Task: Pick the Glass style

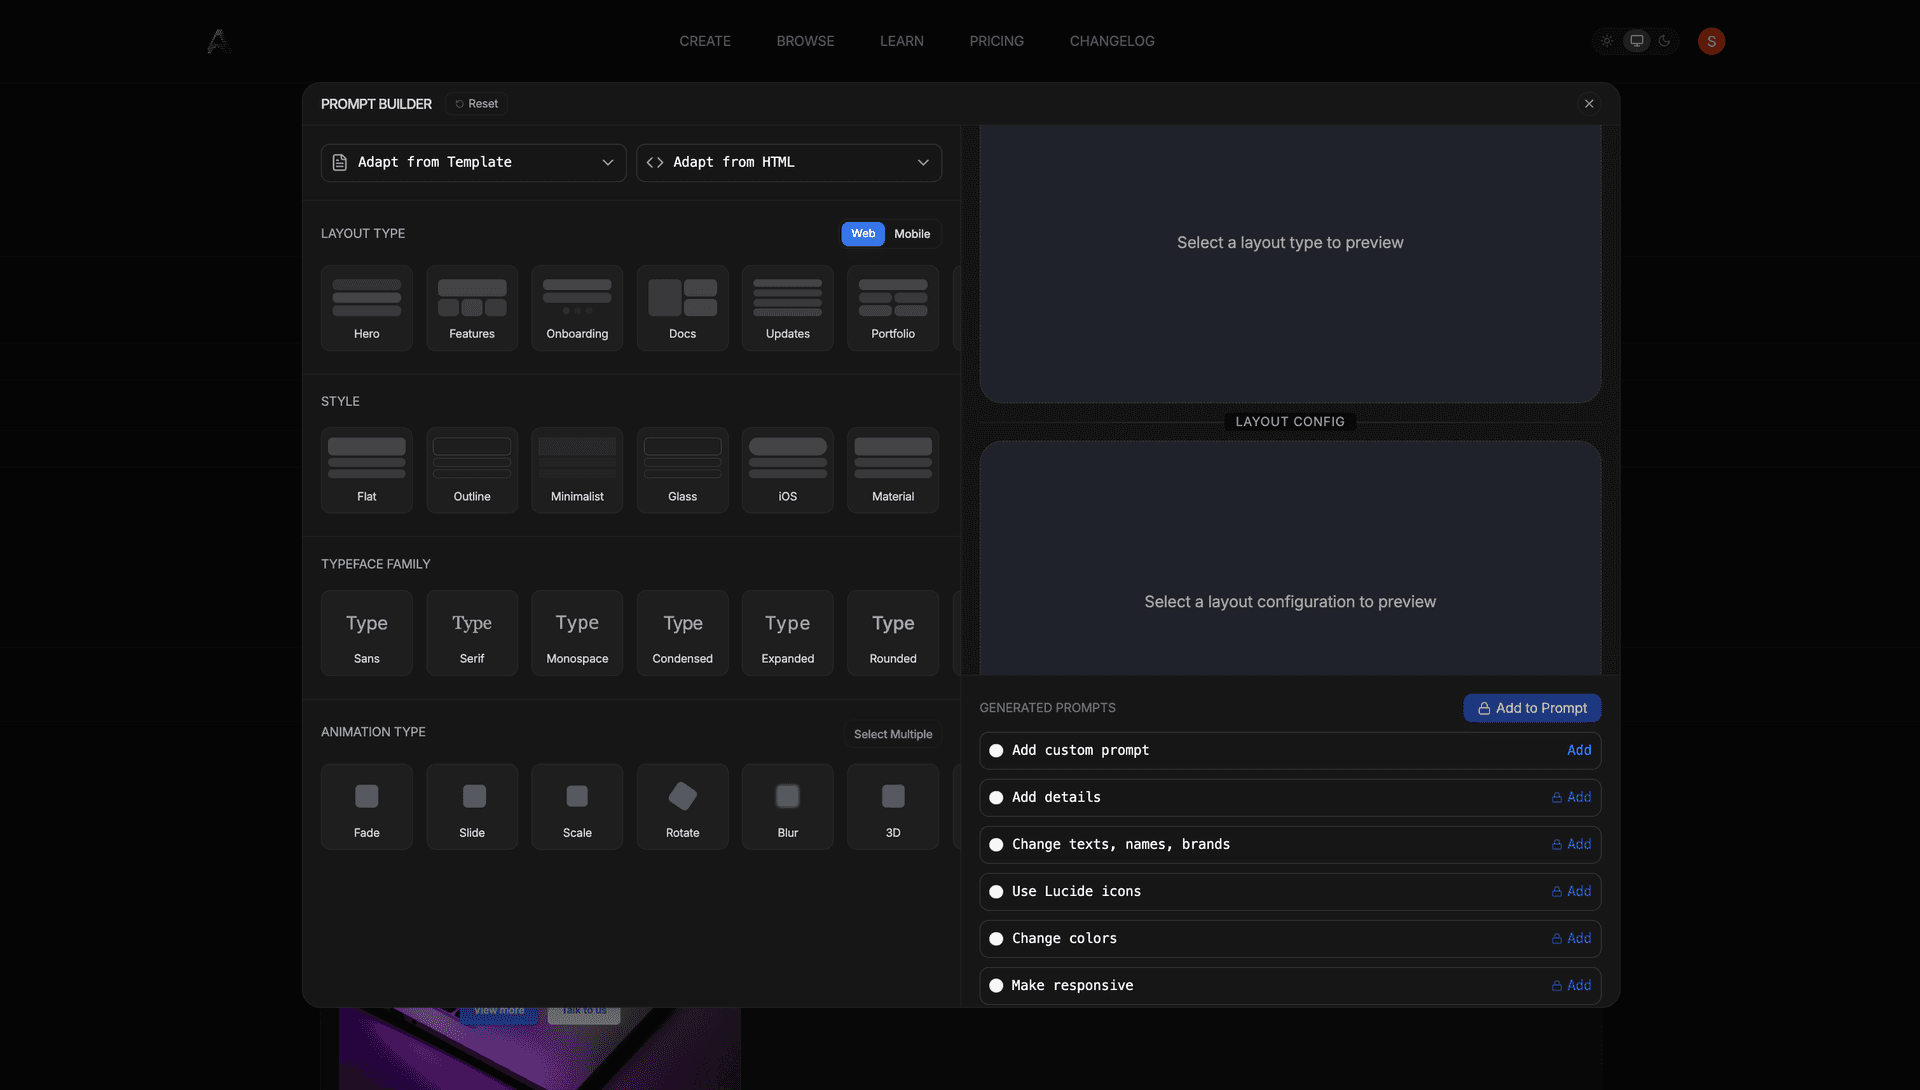Action: point(682,469)
